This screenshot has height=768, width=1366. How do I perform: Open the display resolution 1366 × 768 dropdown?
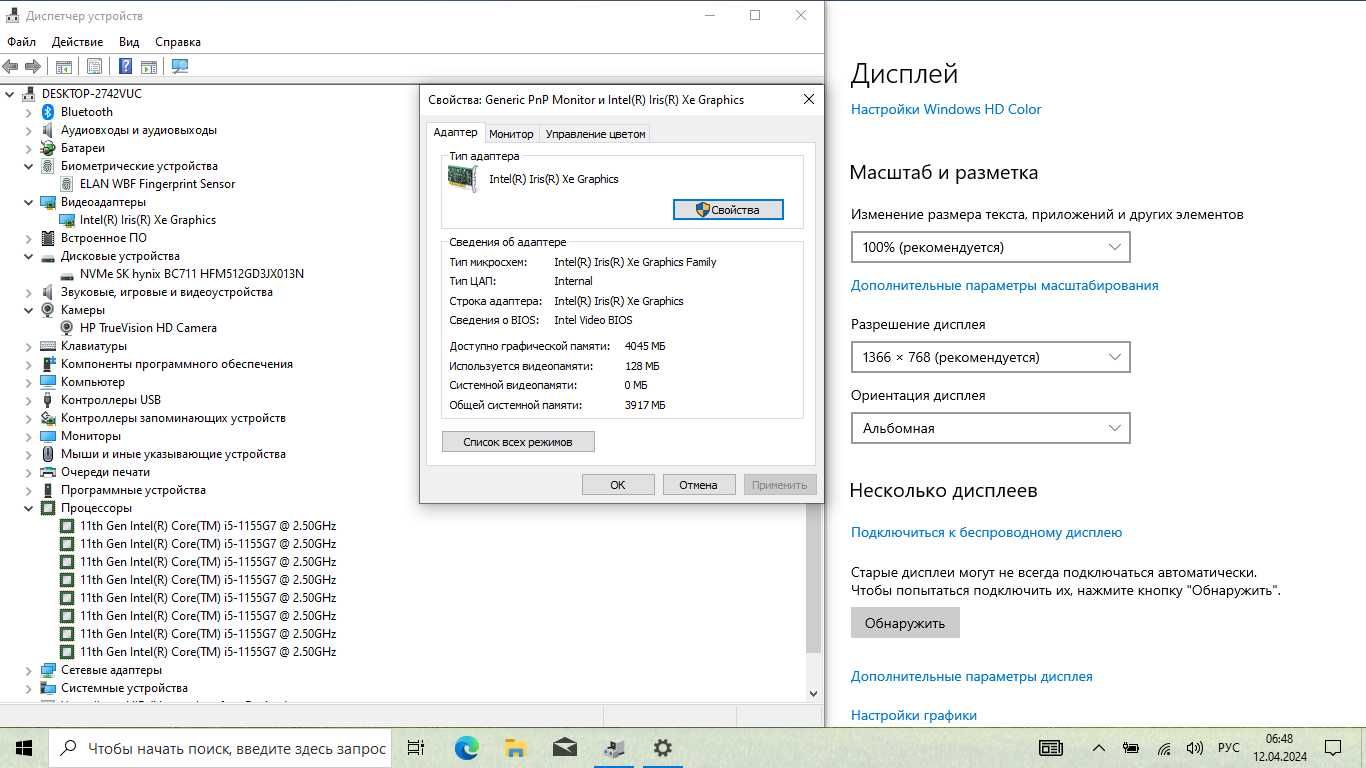[990, 357]
